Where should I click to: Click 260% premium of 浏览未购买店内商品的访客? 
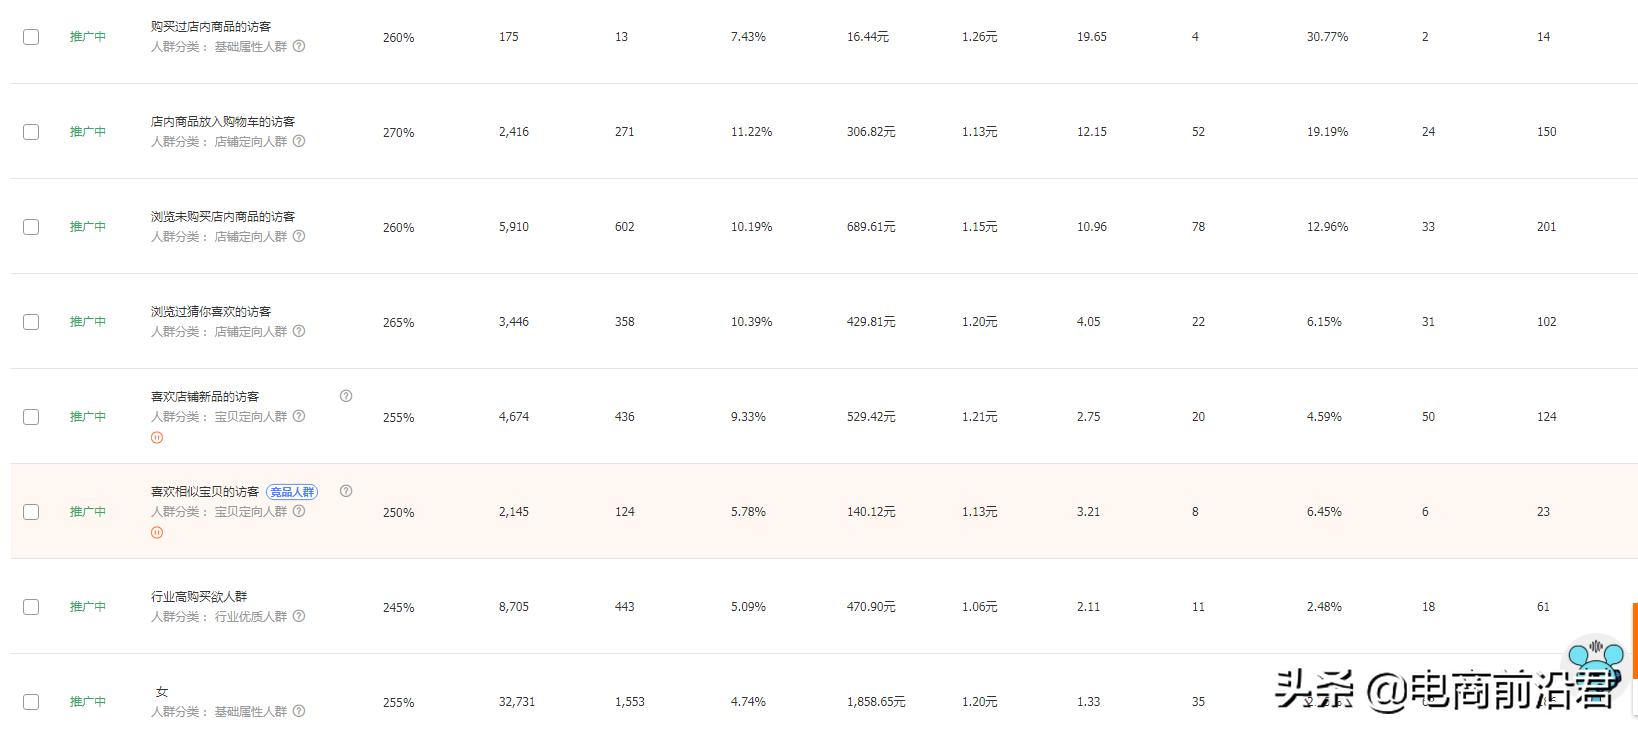coord(398,227)
